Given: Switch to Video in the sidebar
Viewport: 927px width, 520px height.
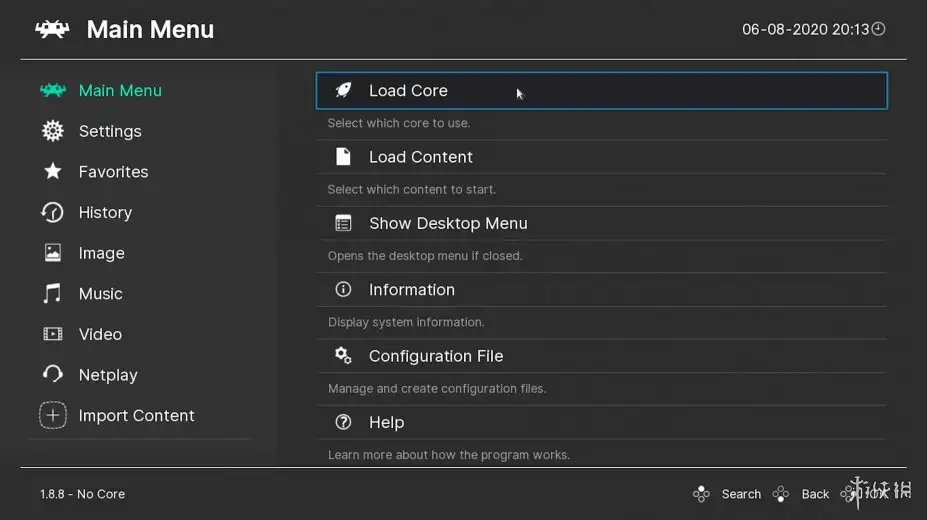Looking at the screenshot, I should [x=101, y=334].
